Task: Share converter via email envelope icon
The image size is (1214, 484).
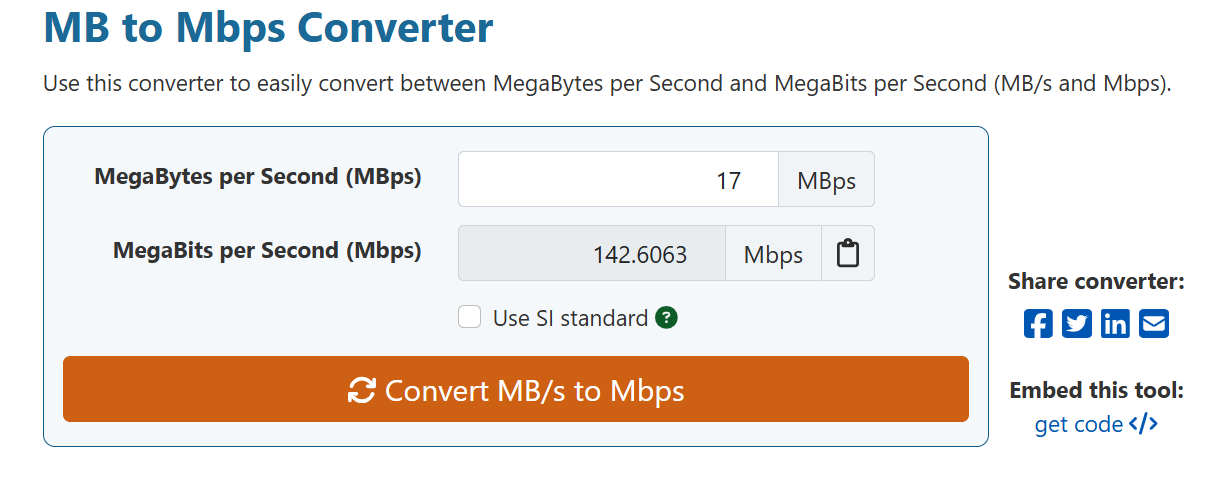Action: [x=1154, y=324]
